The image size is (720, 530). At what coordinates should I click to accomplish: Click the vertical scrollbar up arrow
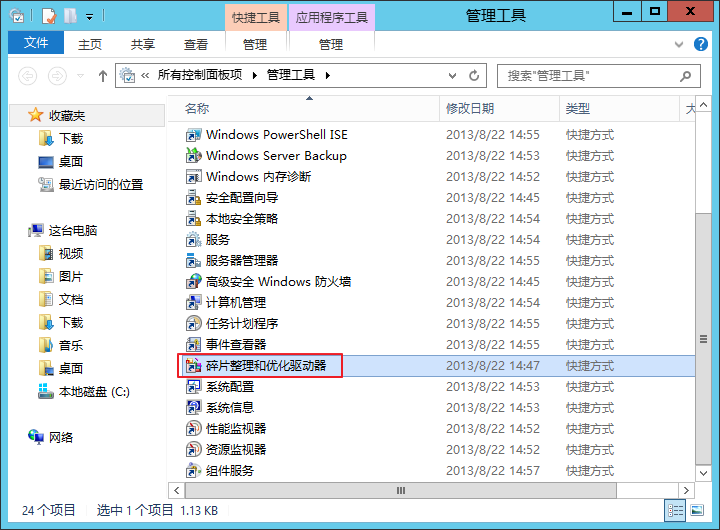pos(703,105)
